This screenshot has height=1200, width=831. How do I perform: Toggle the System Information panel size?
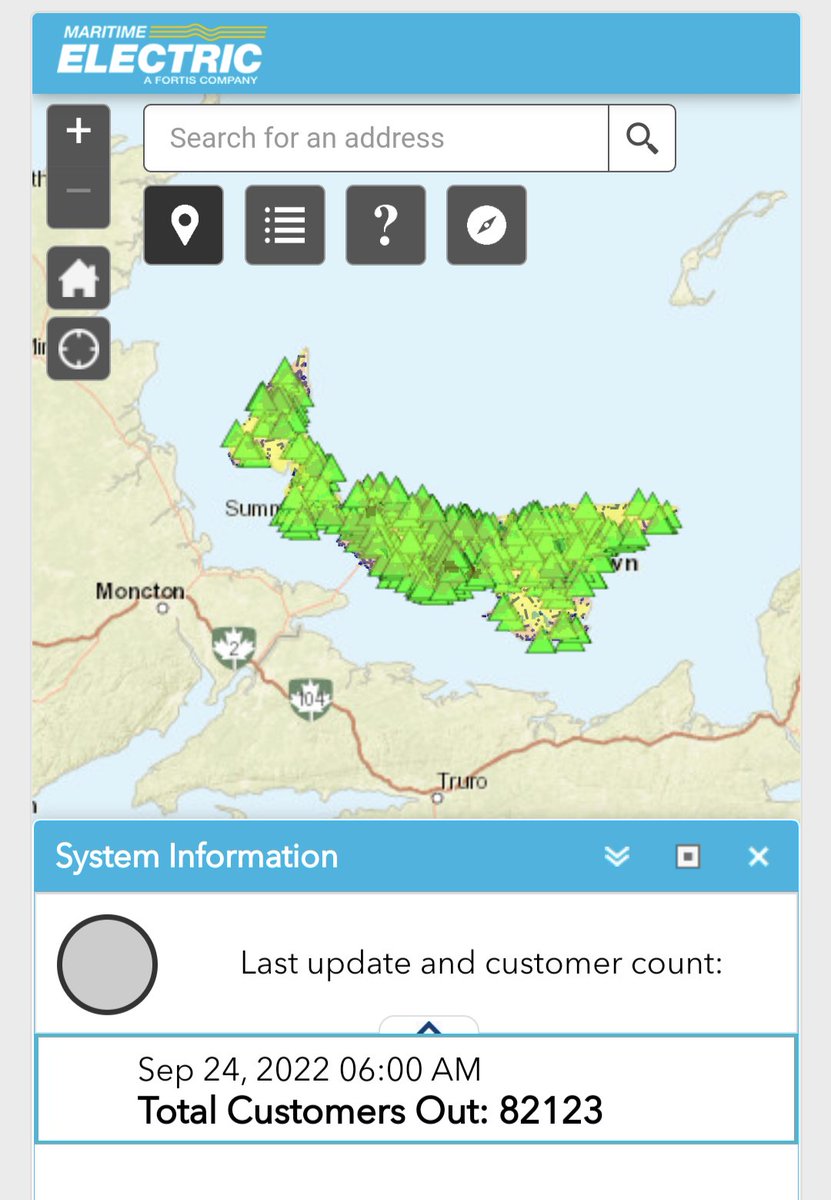687,857
